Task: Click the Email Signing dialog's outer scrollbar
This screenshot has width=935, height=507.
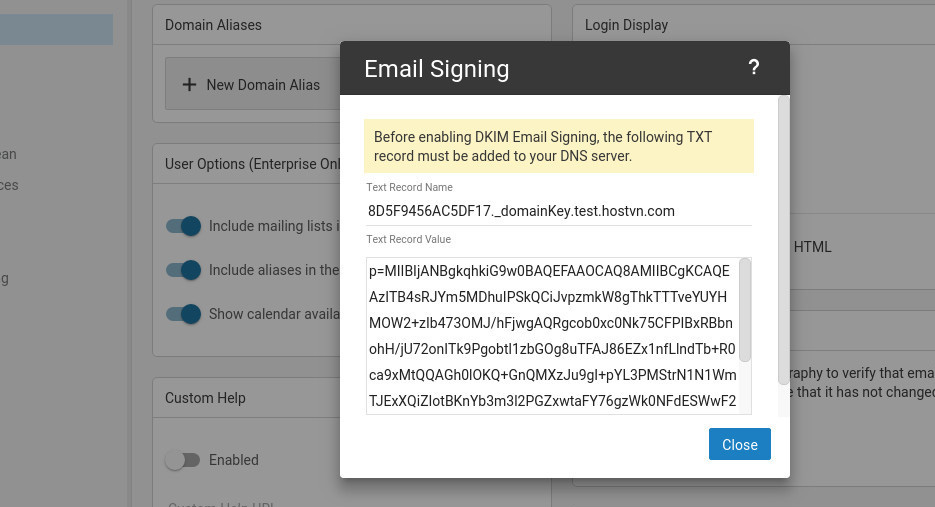Action: point(784,240)
